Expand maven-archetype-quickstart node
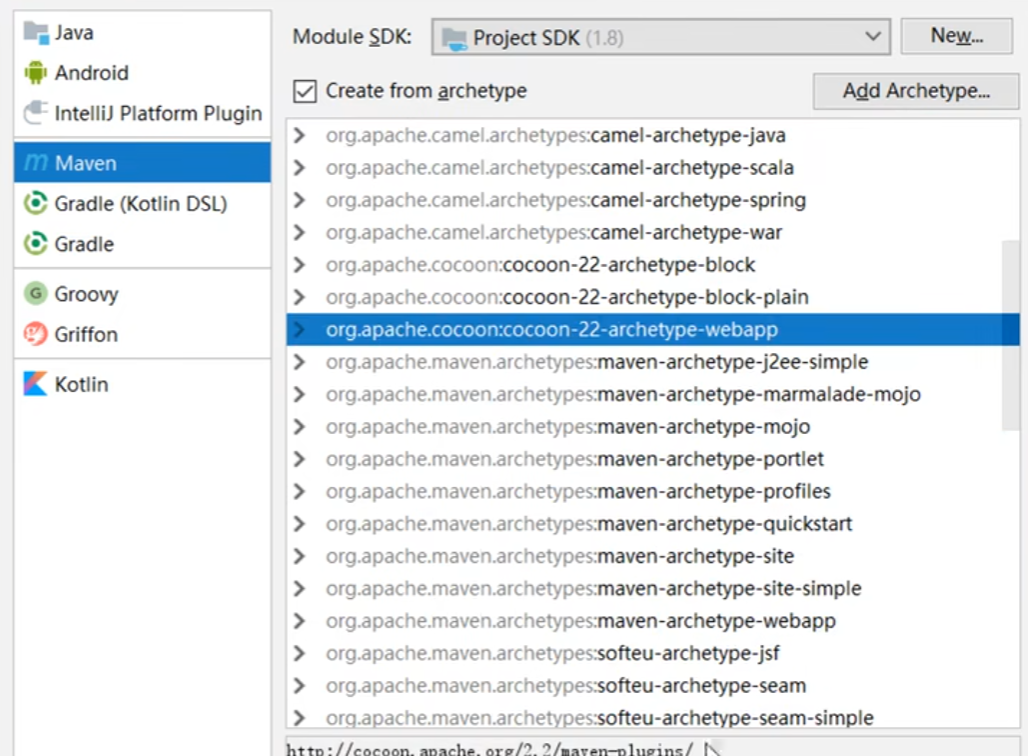The image size is (1028, 756). pos(300,524)
